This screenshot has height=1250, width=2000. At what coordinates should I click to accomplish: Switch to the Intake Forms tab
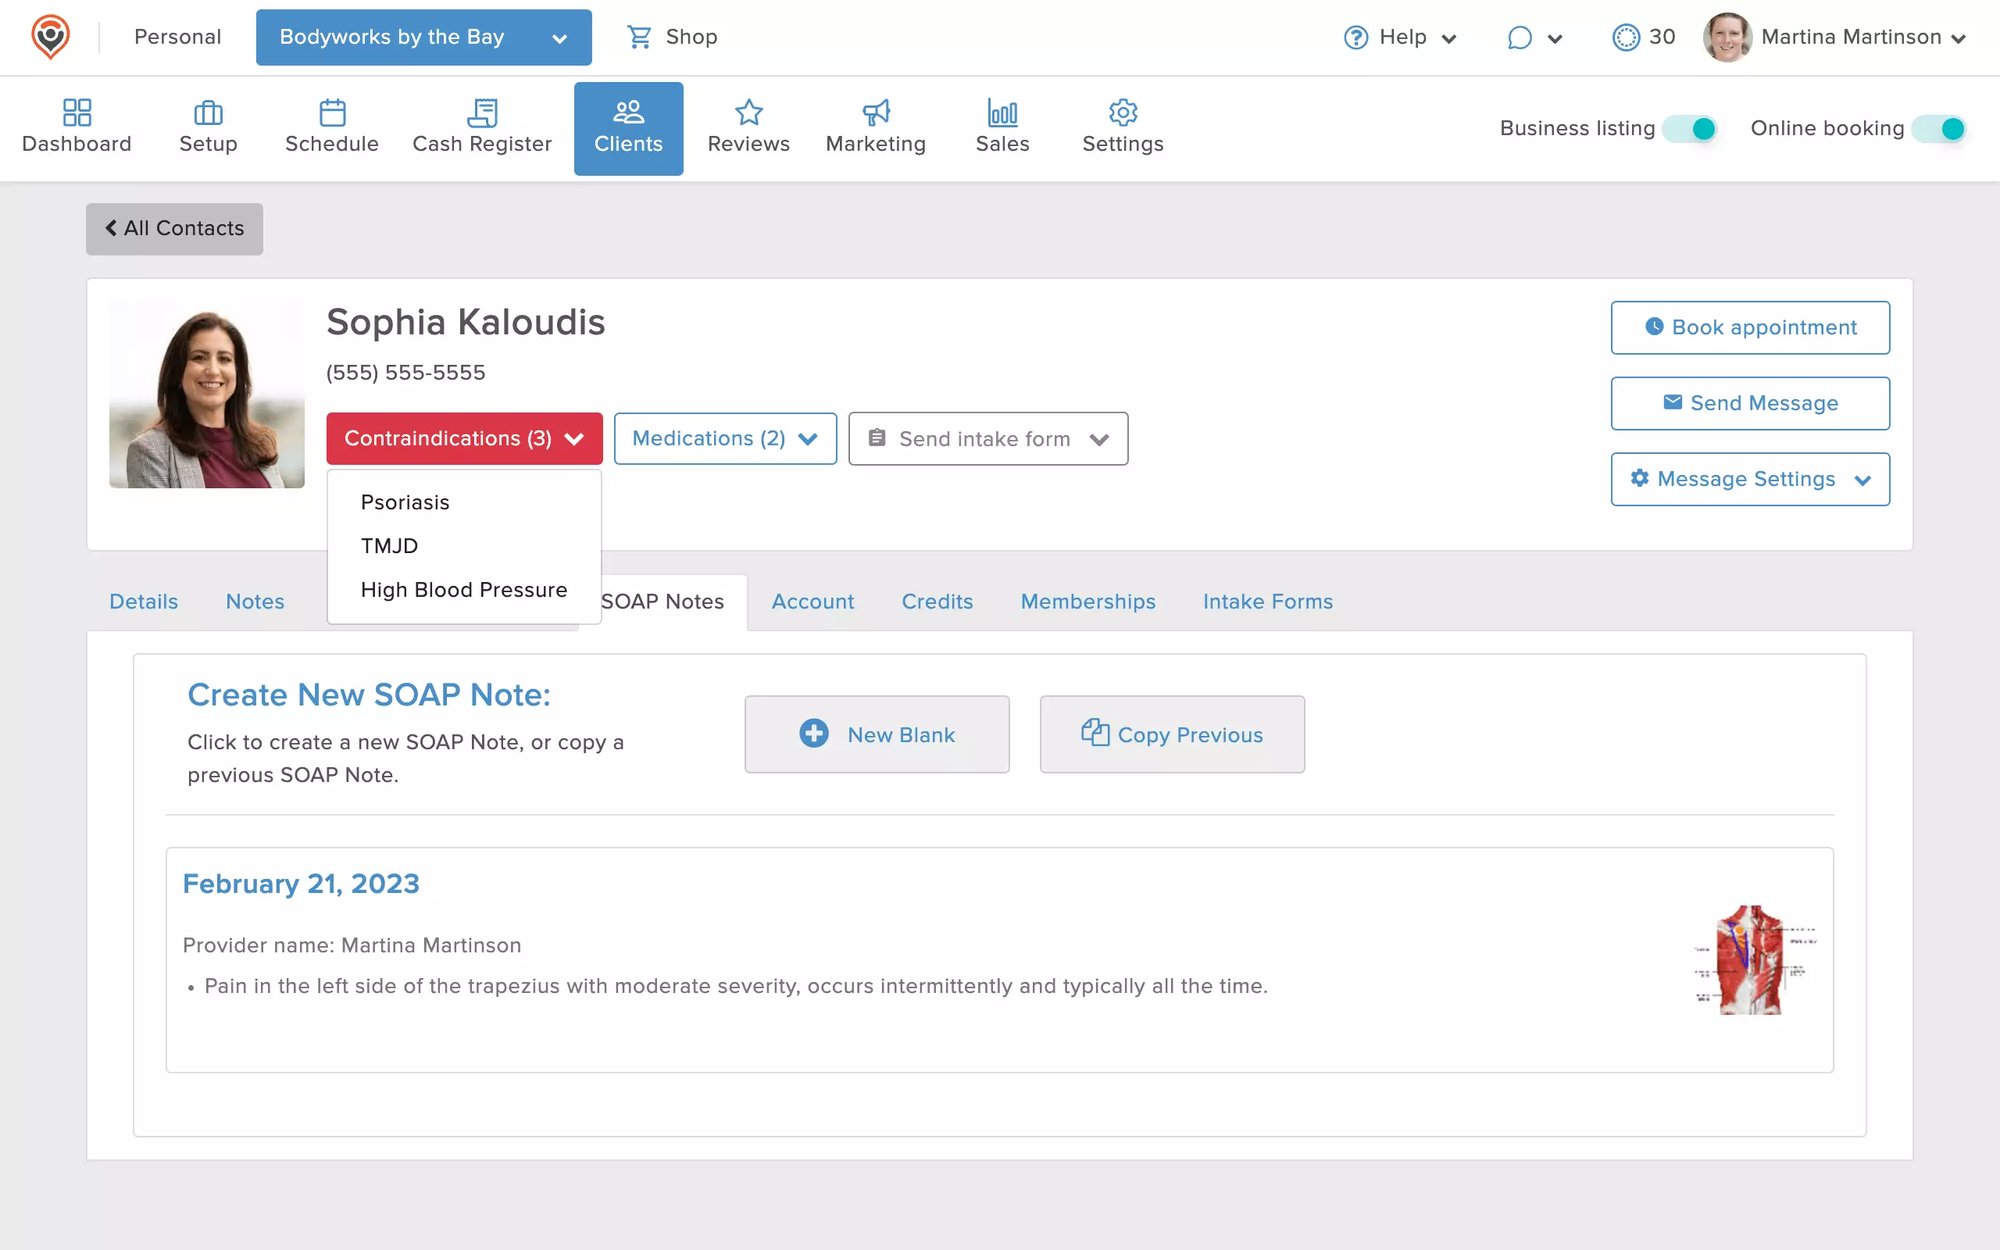coord(1268,601)
